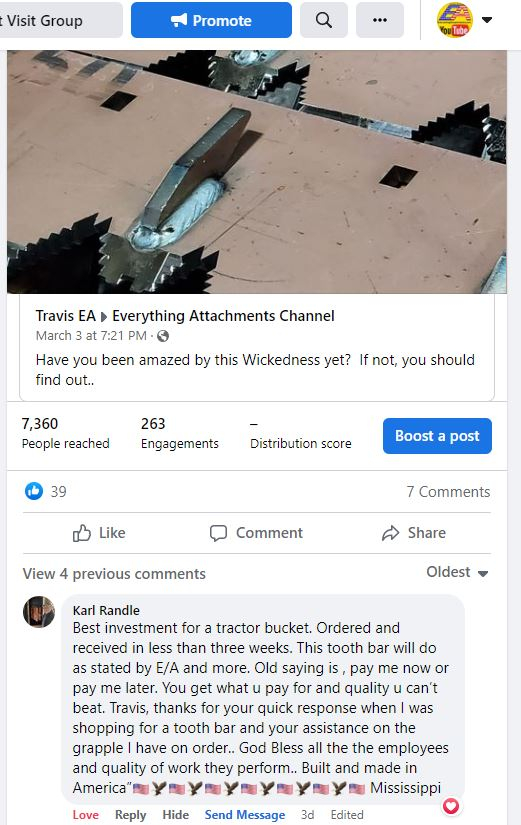The height and width of the screenshot is (825, 521).
Task: Click the Share action button
Action: point(414,533)
